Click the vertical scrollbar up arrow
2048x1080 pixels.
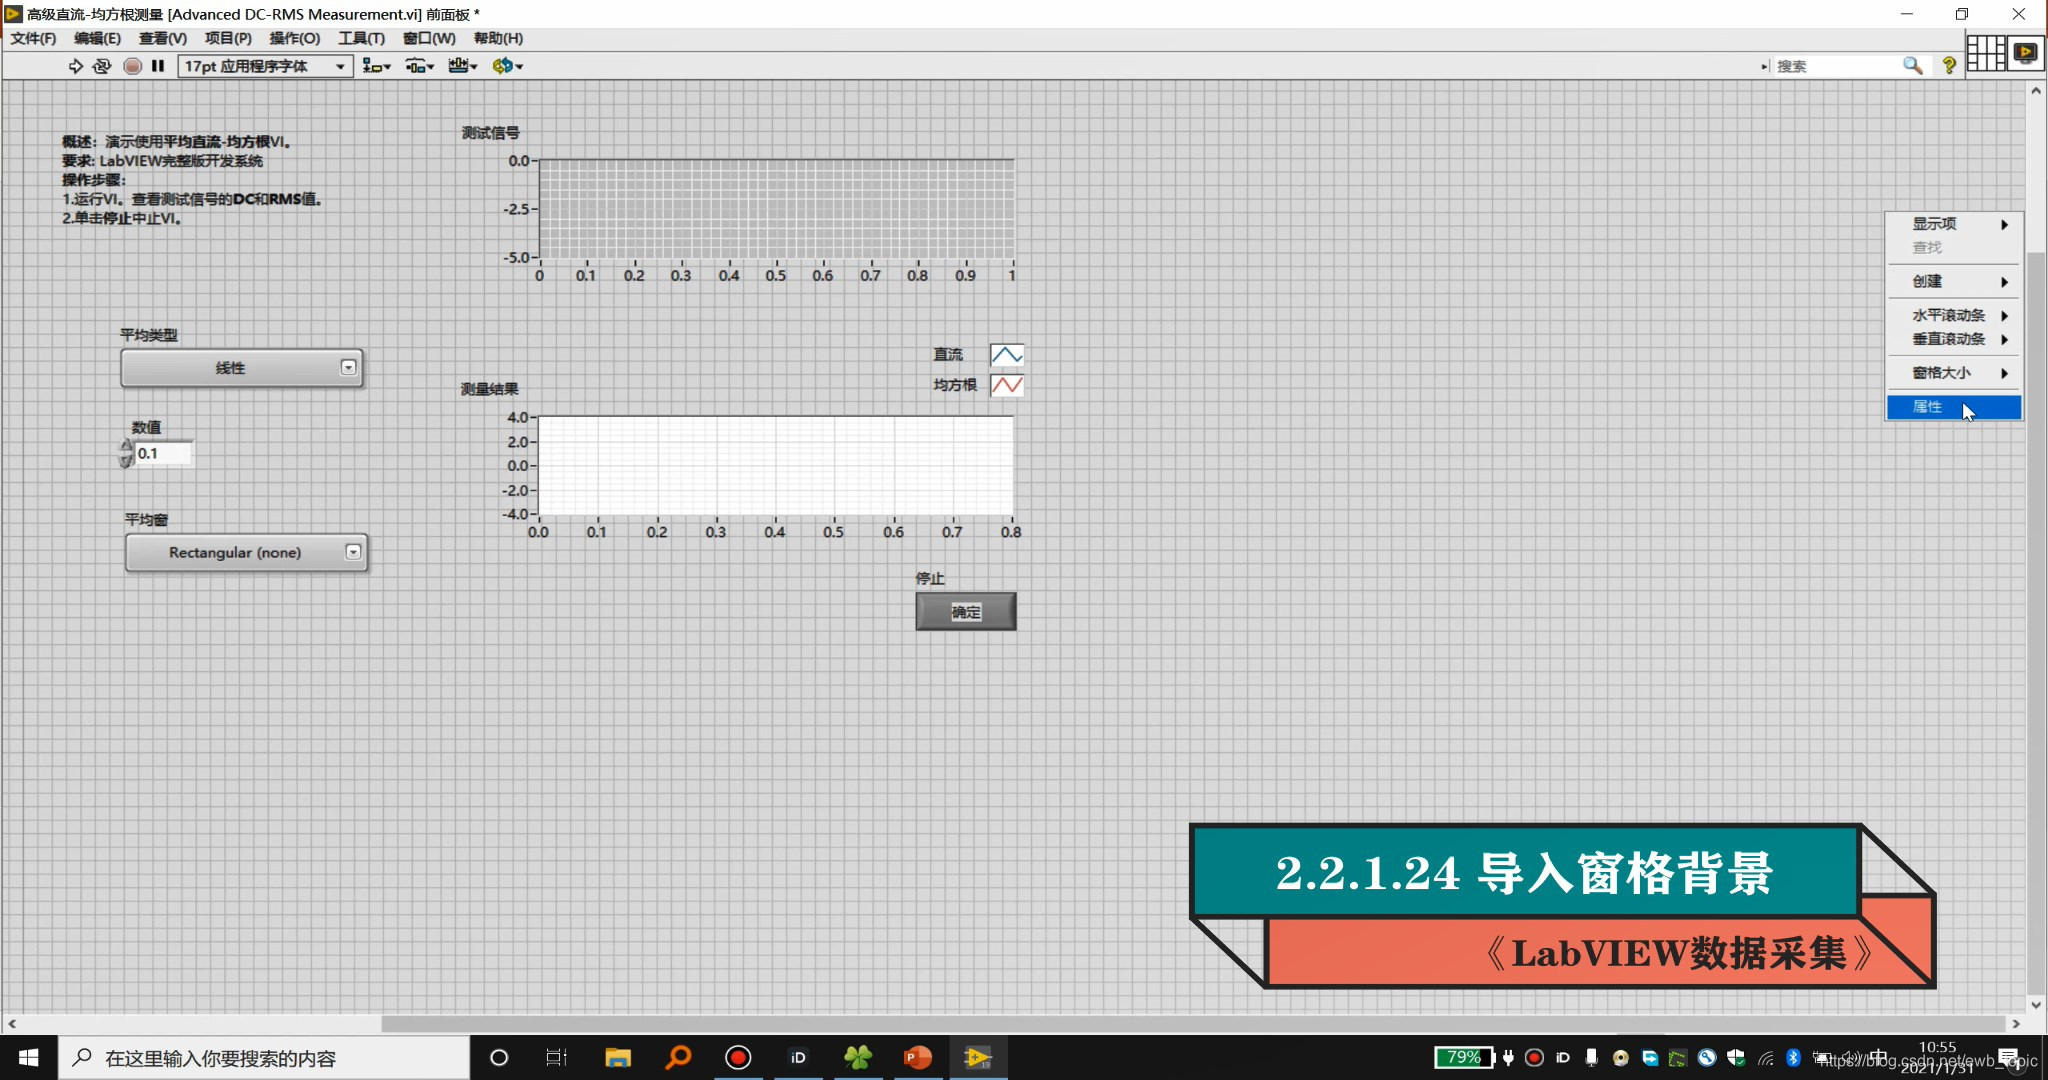tap(2036, 91)
